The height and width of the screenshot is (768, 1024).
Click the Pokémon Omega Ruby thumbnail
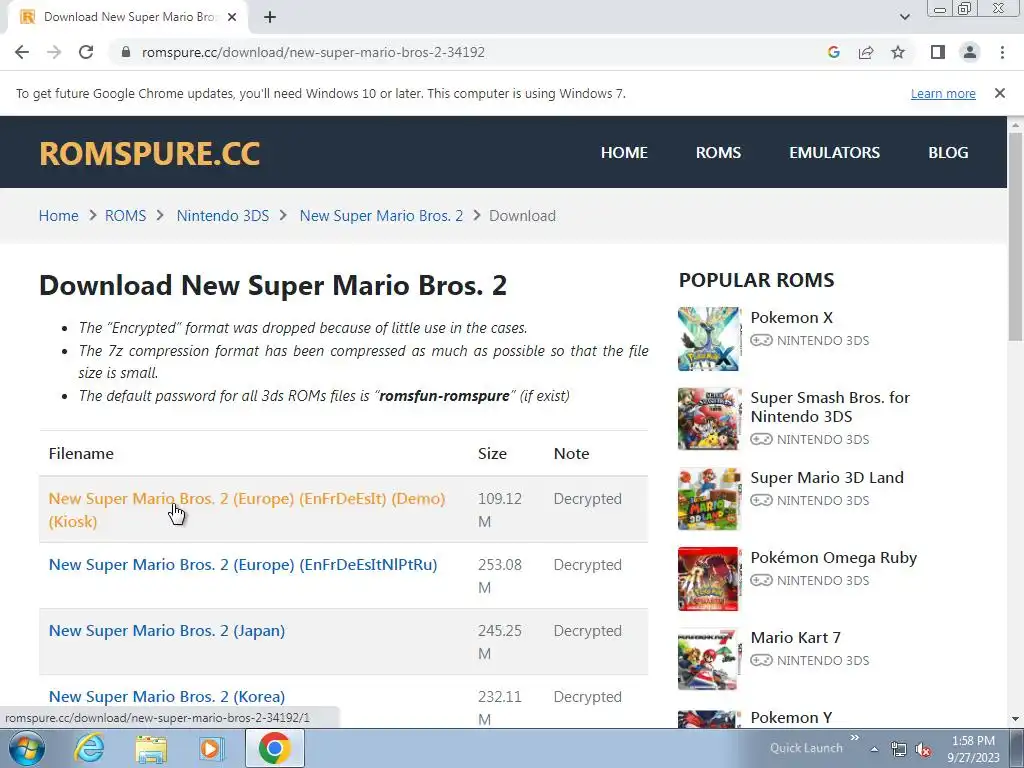pyautogui.click(x=709, y=579)
